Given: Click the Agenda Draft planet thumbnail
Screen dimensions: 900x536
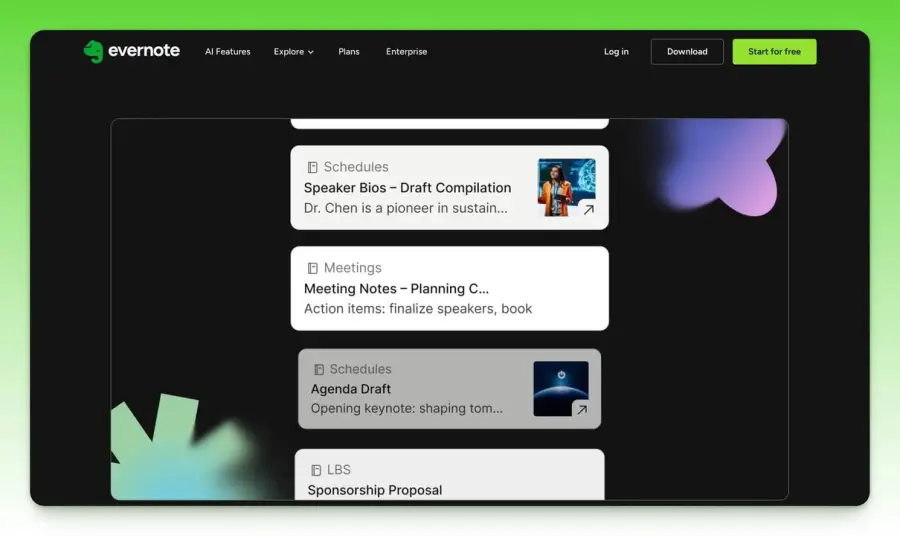Looking at the screenshot, I should 561,389.
